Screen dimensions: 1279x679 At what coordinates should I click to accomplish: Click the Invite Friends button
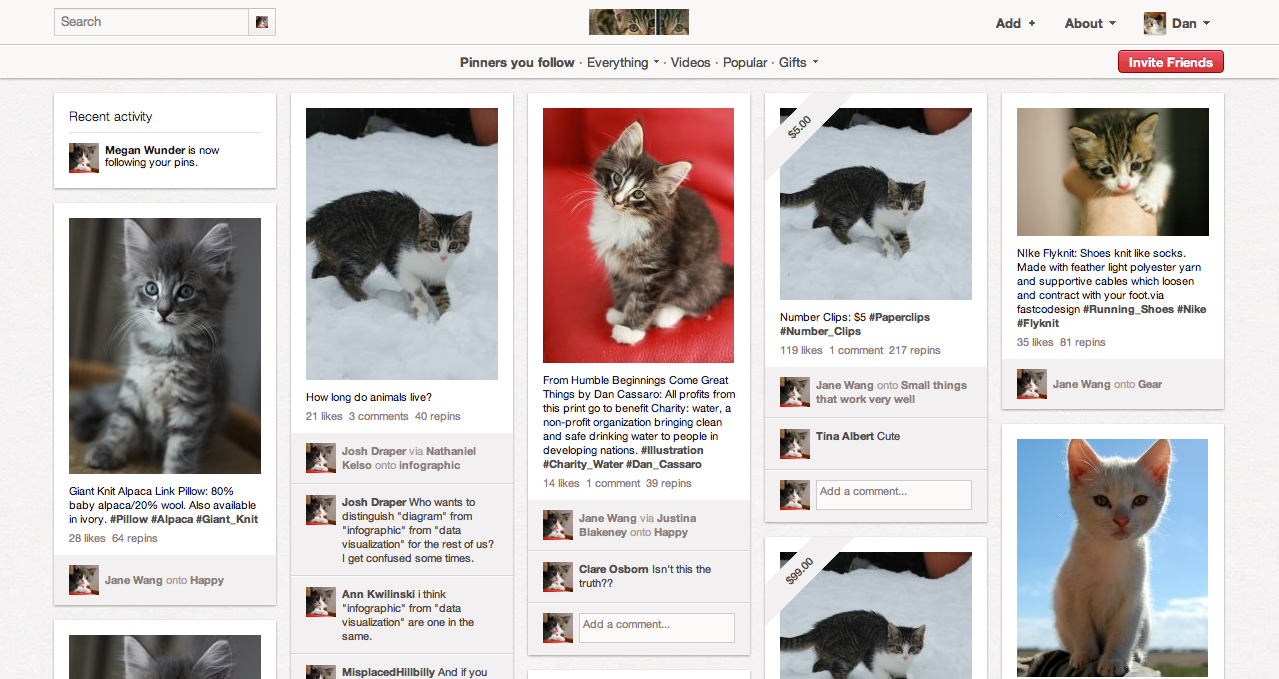[x=1170, y=62]
